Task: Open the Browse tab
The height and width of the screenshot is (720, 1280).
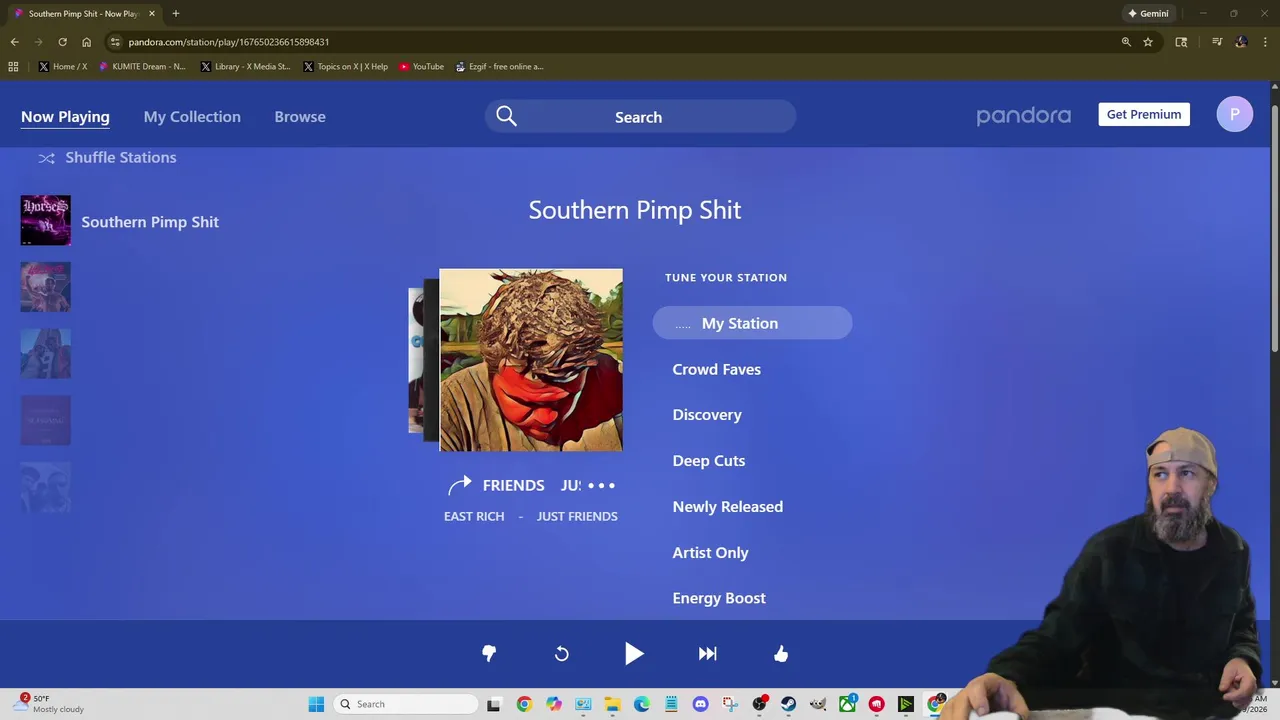Action: [300, 117]
